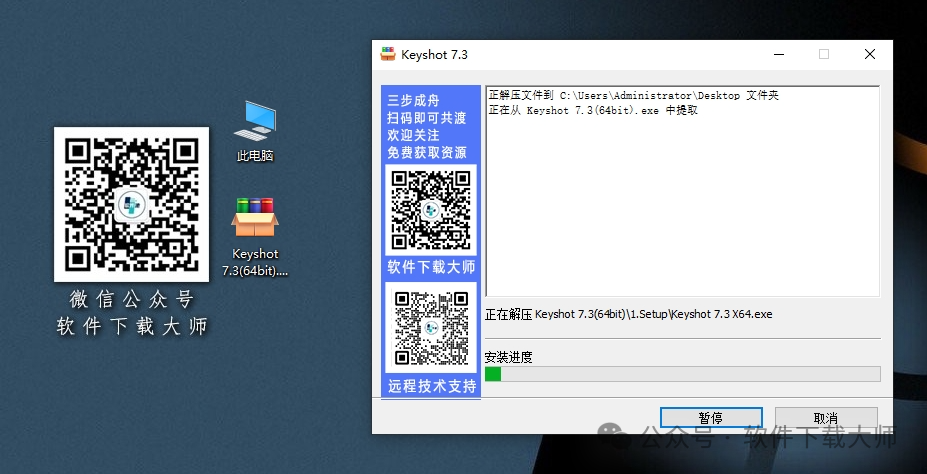Click the 免费获取资源 sidebar text

coord(427,152)
